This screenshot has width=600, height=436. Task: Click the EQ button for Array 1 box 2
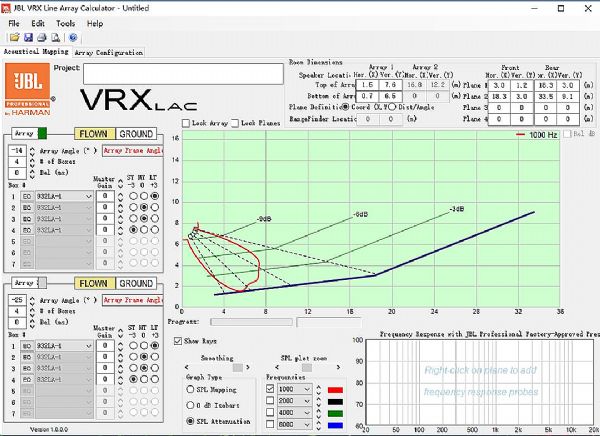coord(27,207)
